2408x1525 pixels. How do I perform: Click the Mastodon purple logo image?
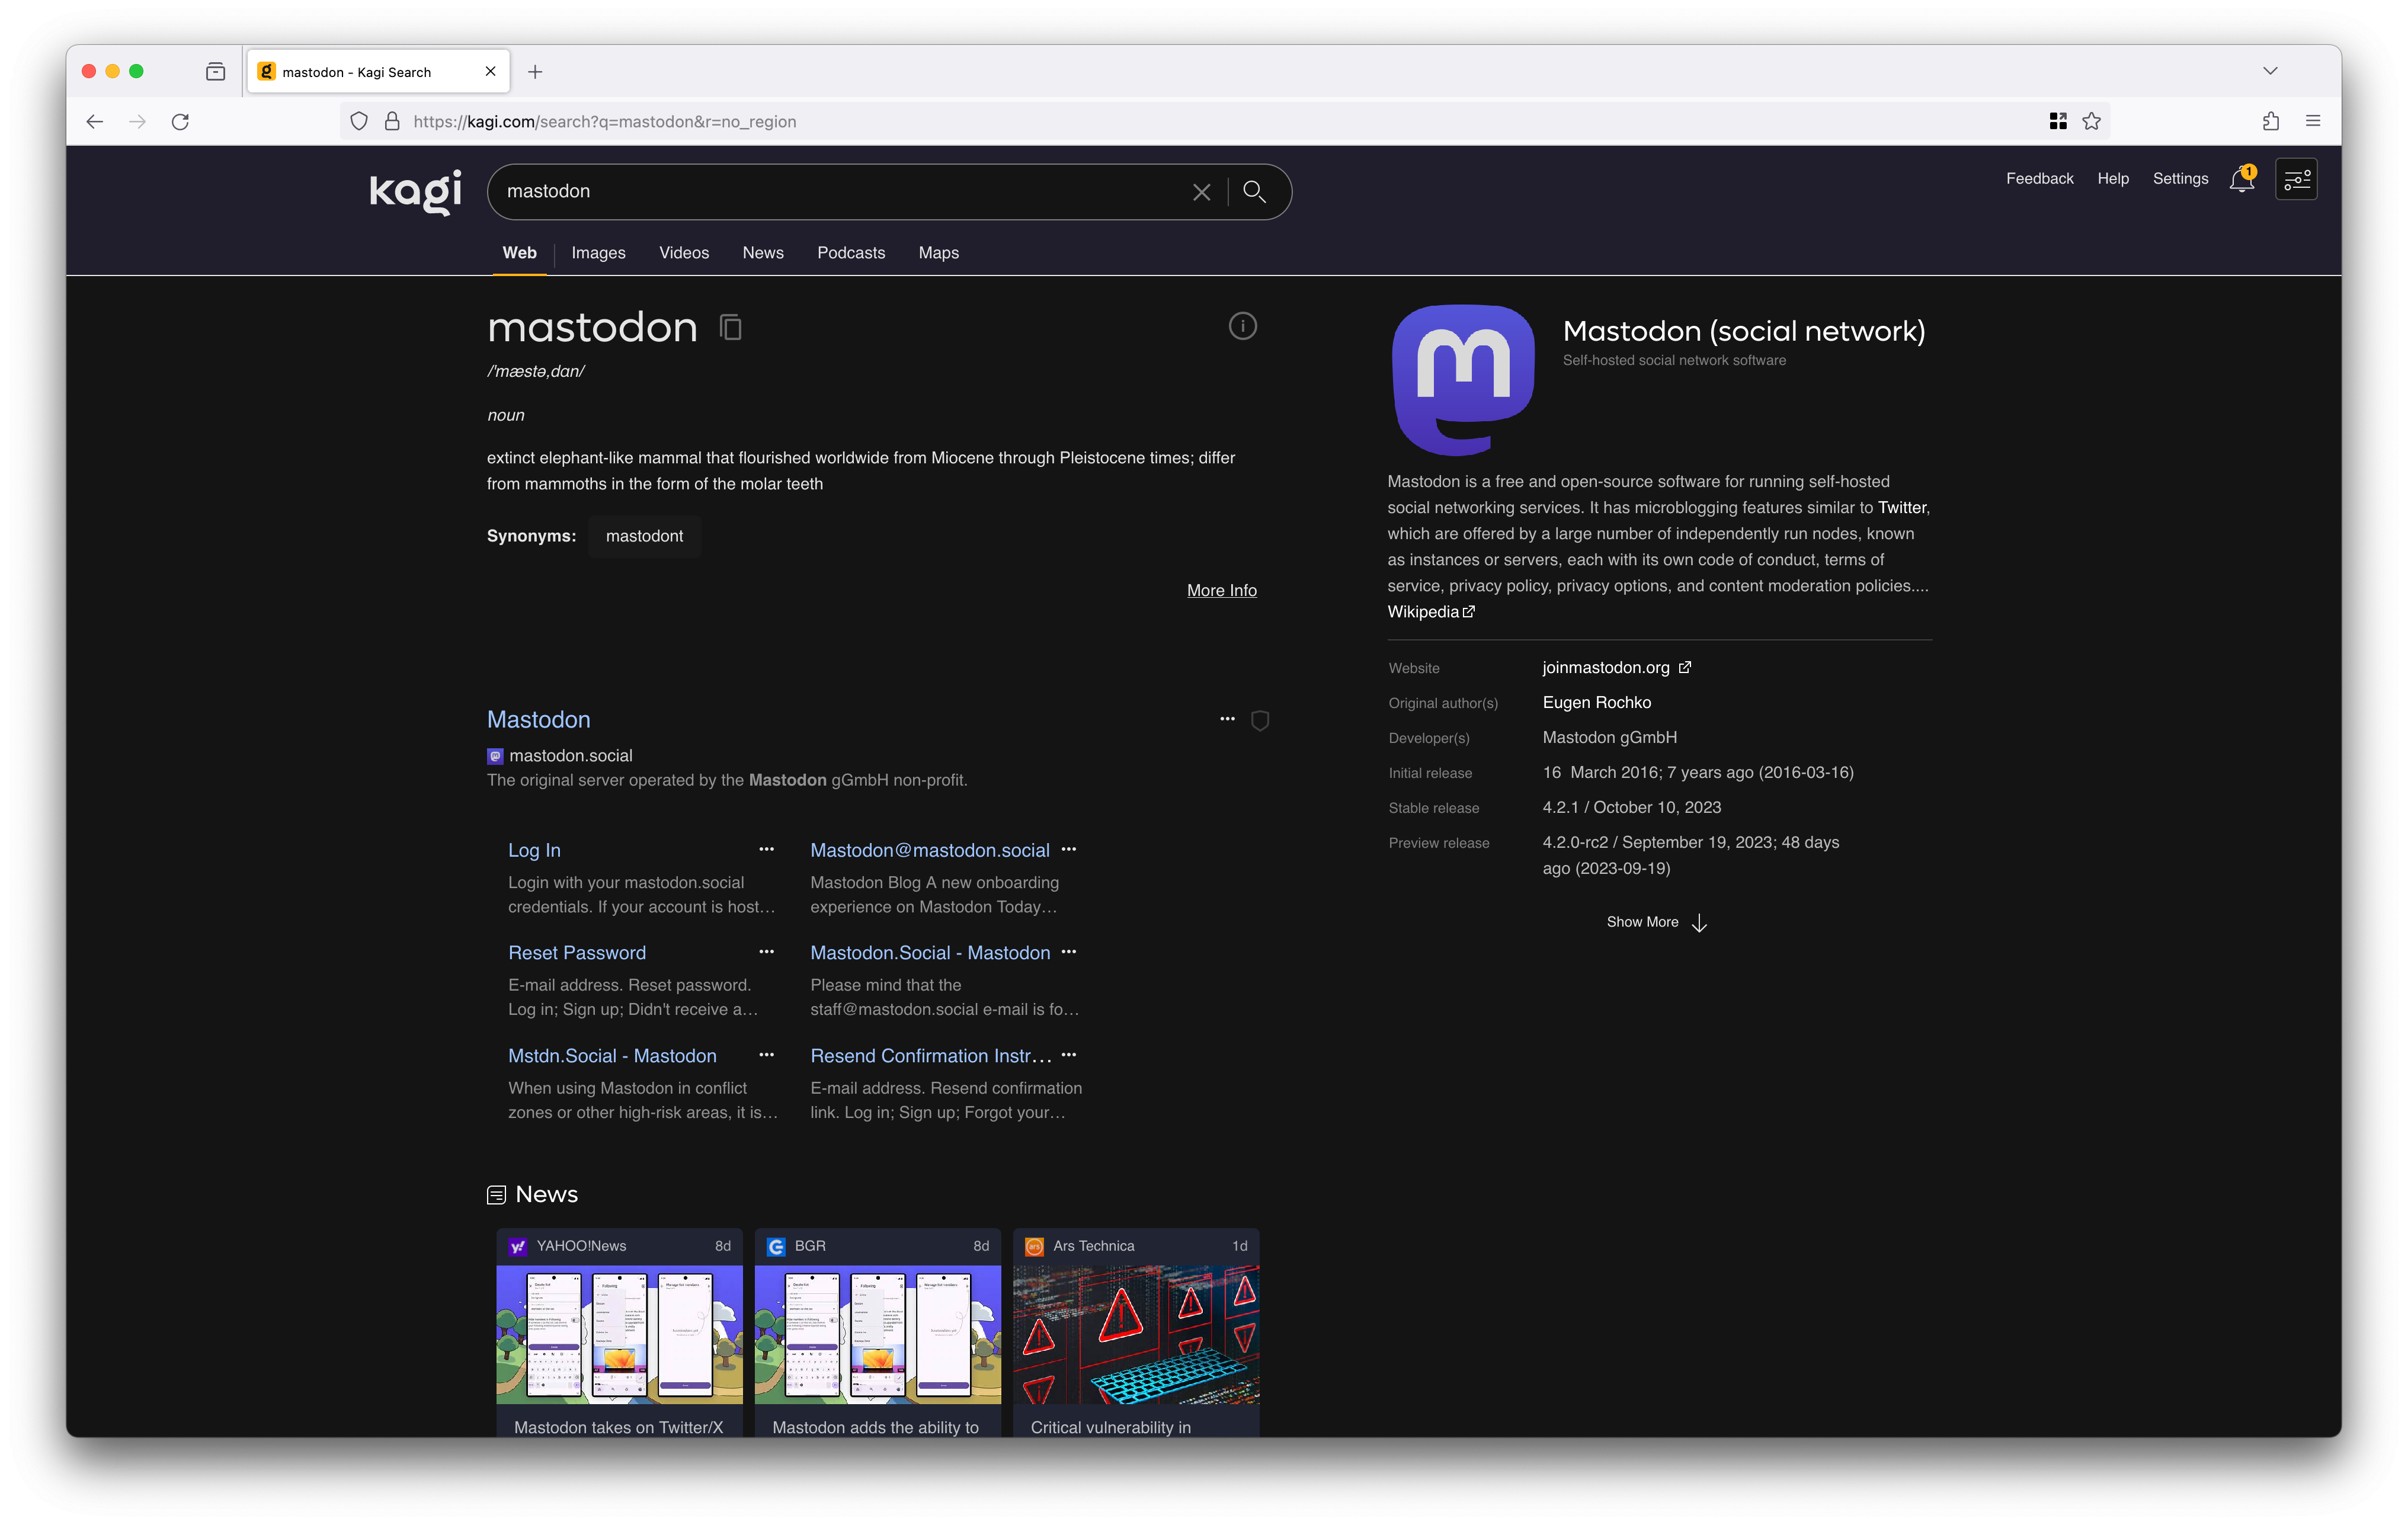(1463, 380)
